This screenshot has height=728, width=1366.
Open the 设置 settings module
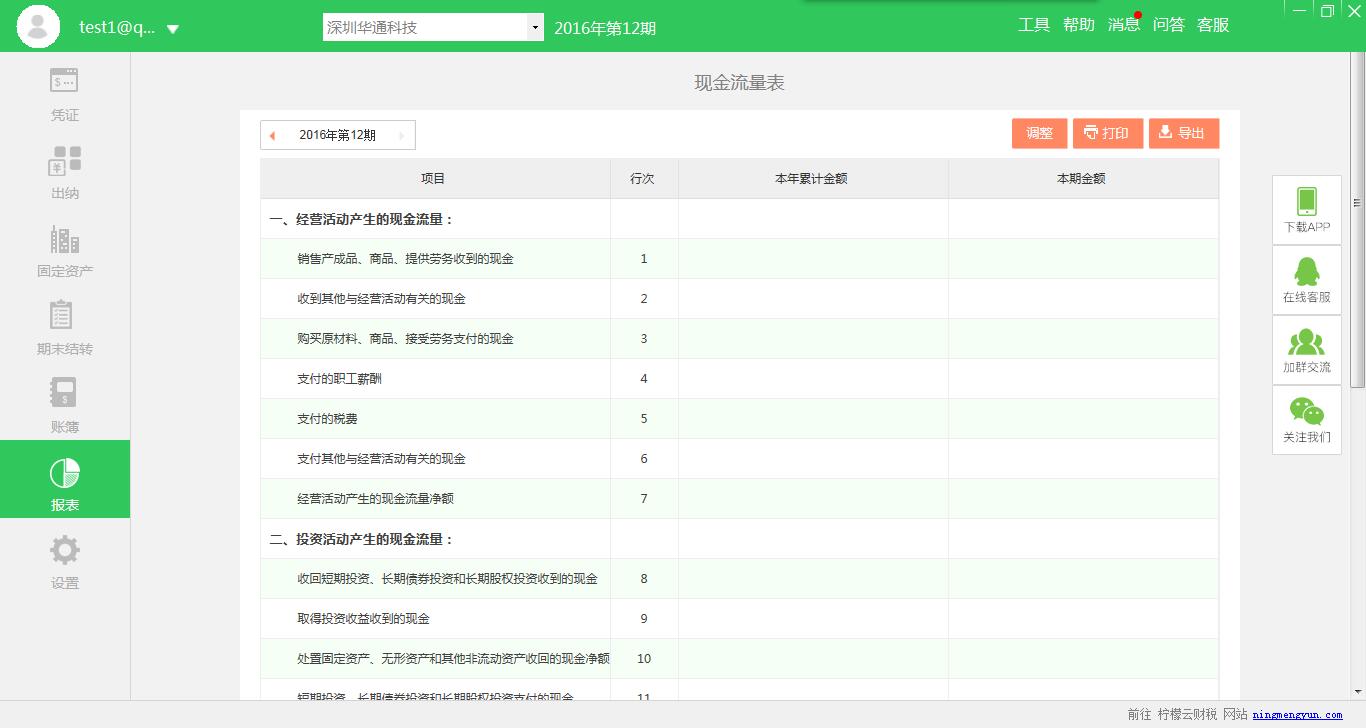tap(63, 562)
